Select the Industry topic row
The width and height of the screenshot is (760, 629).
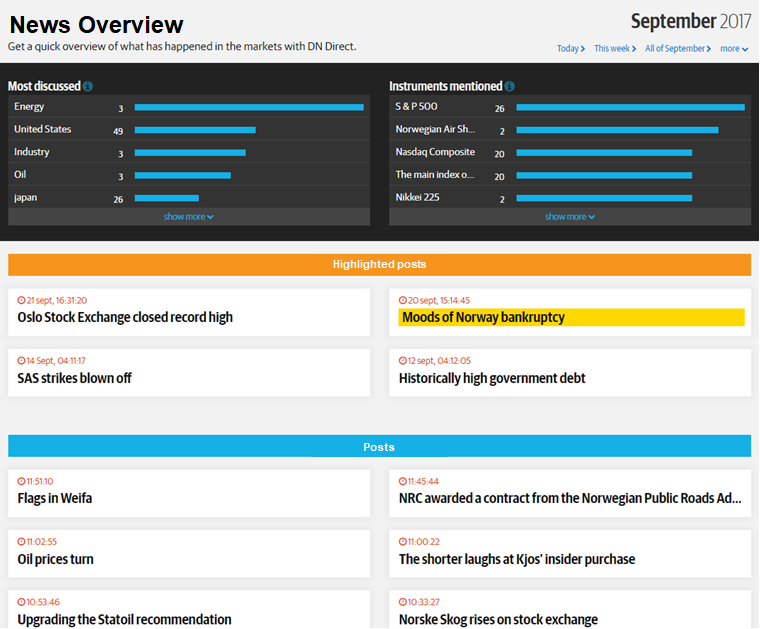[x=189, y=152]
